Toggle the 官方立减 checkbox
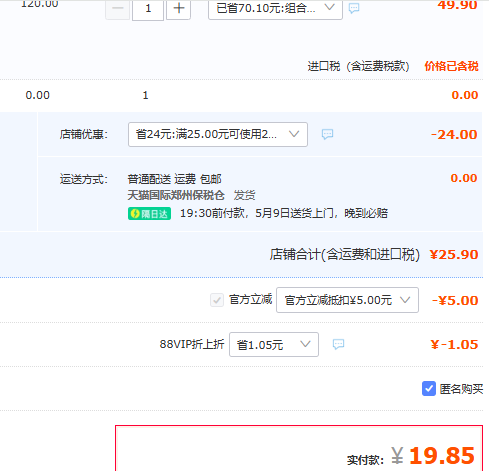Image resolution: width=489 pixels, height=471 pixels. click(217, 300)
